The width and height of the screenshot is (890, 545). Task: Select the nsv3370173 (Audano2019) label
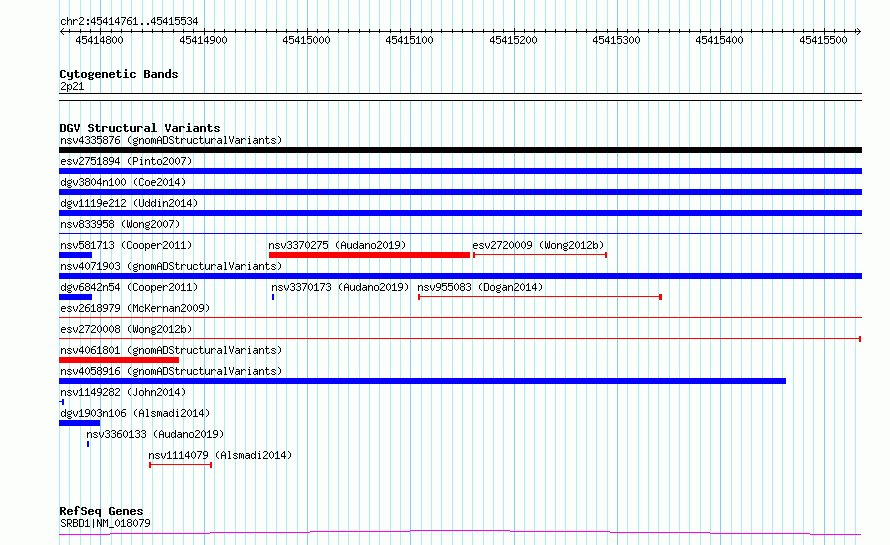pos(340,287)
